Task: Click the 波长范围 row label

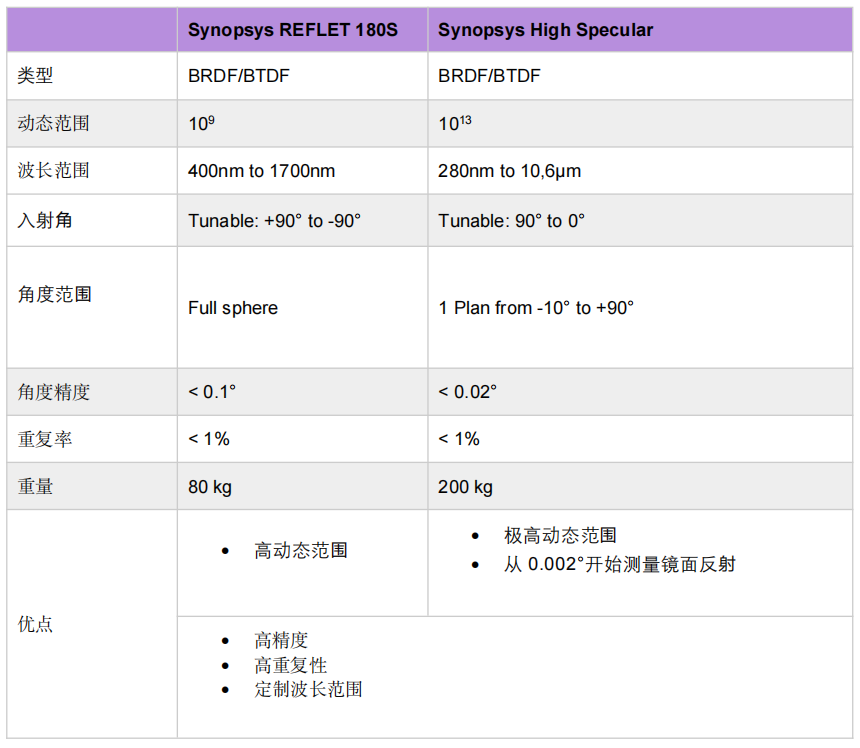Action: [54, 171]
